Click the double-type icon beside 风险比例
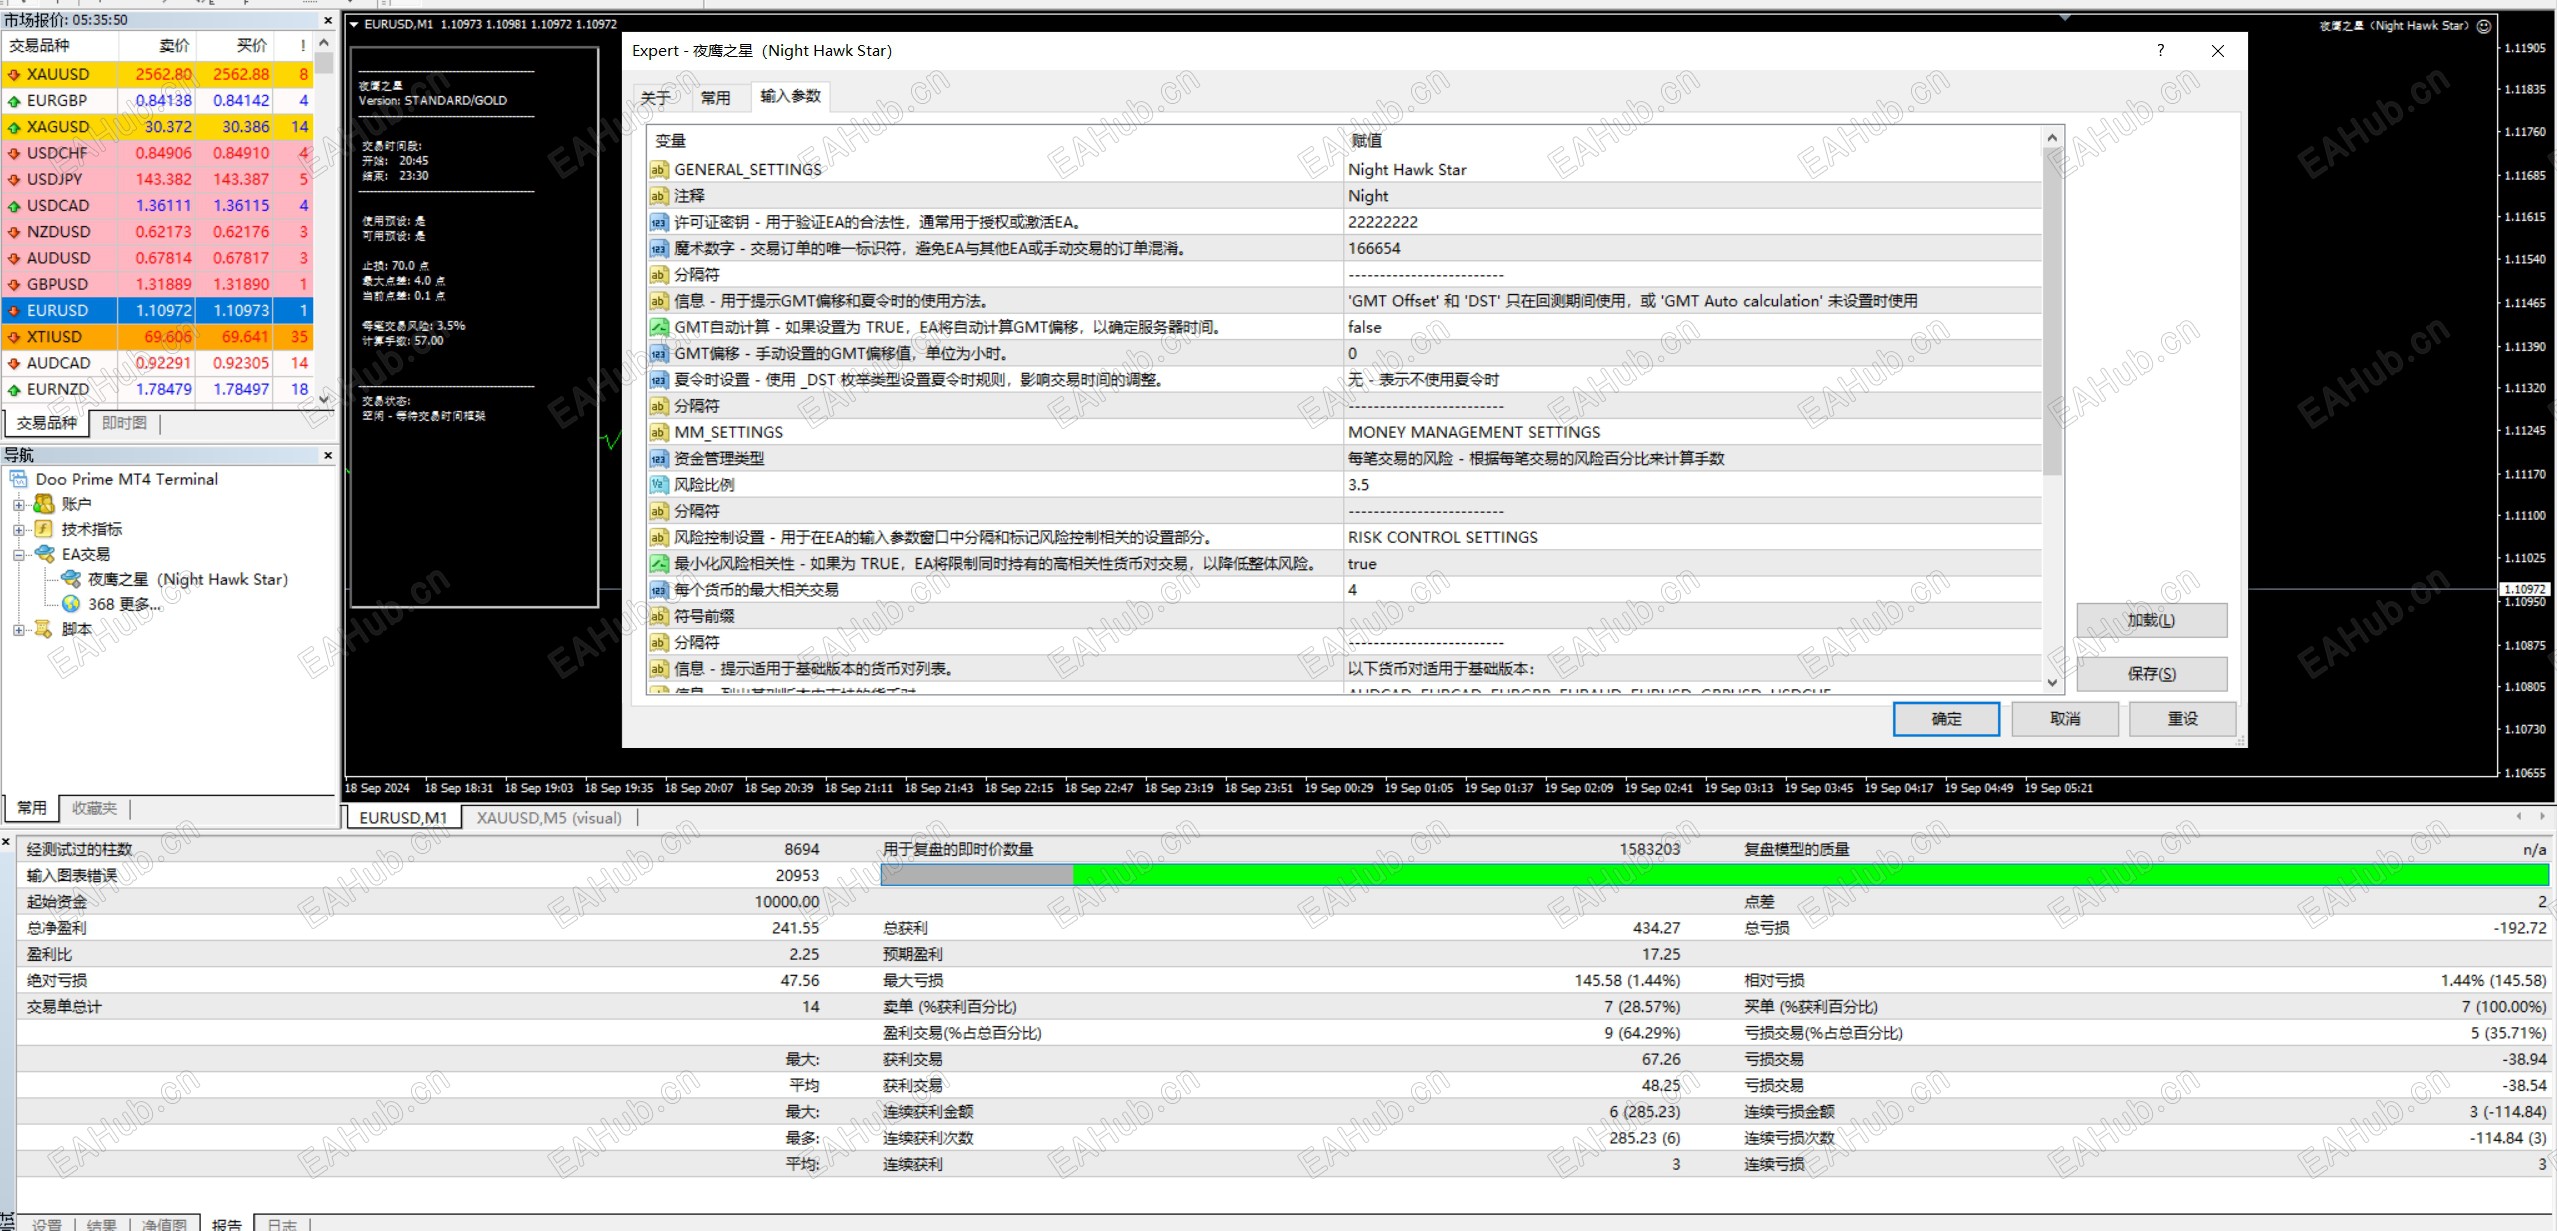The height and width of the screenshot is (1231, 2557). [659, 485]
